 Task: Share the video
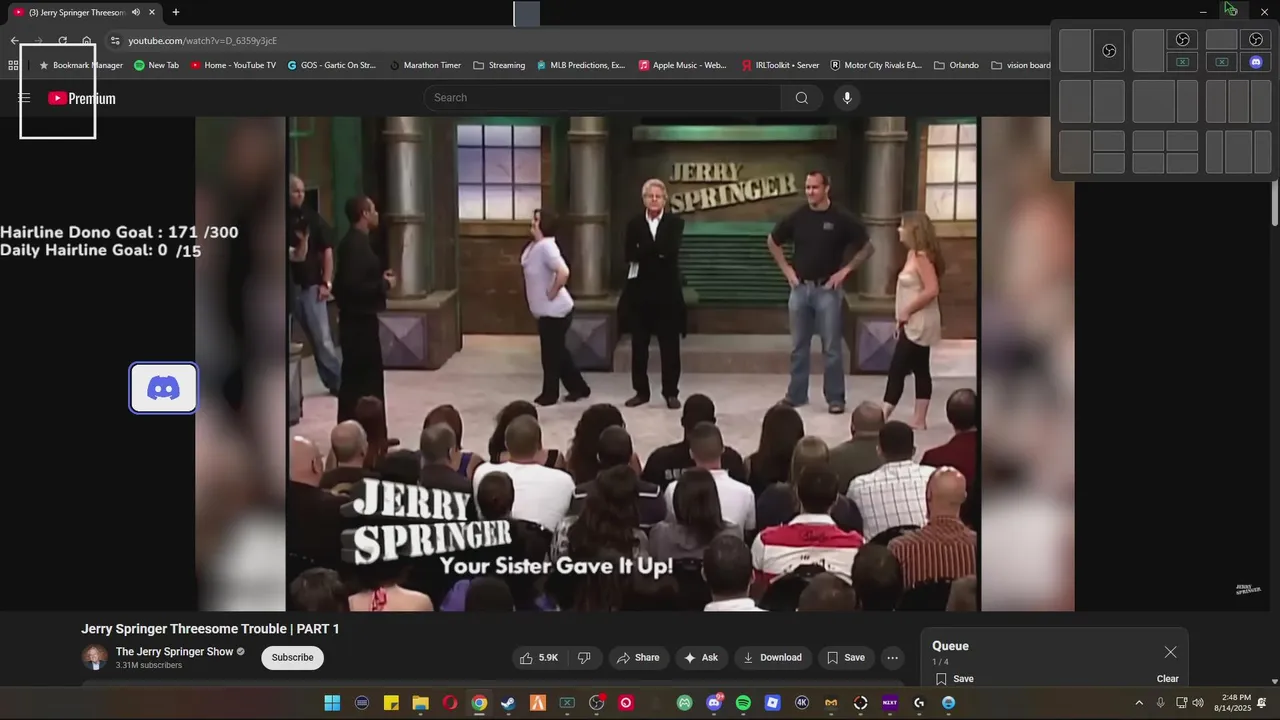tap(638, 658)
